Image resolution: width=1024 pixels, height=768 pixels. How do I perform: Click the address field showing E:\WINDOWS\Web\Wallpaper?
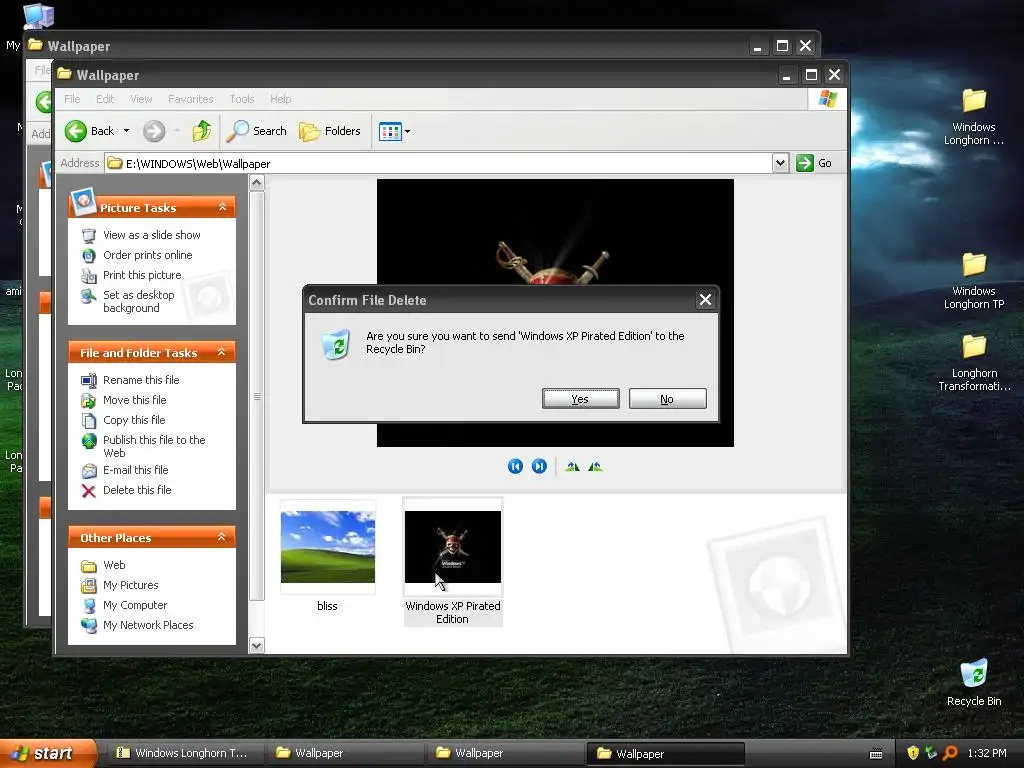coord(438,163)
